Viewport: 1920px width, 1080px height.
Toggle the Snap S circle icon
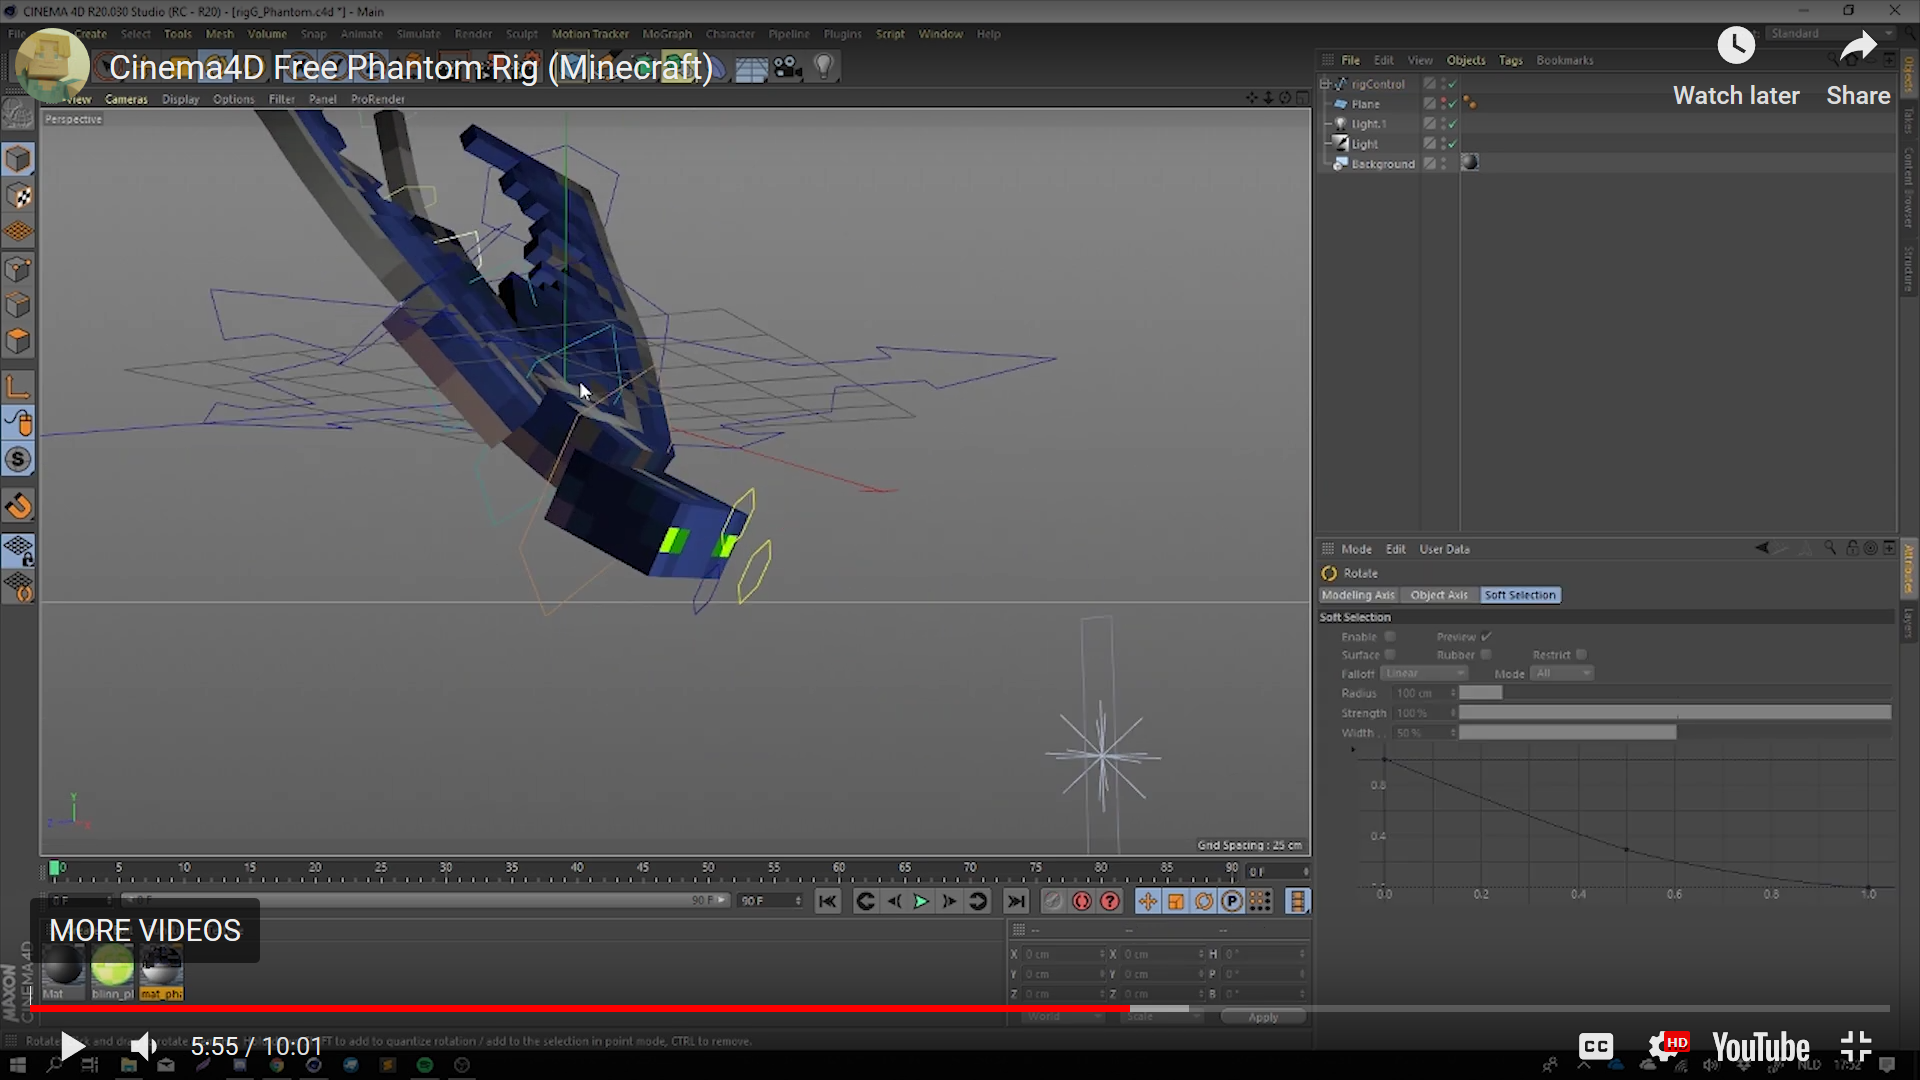point(18,459)
